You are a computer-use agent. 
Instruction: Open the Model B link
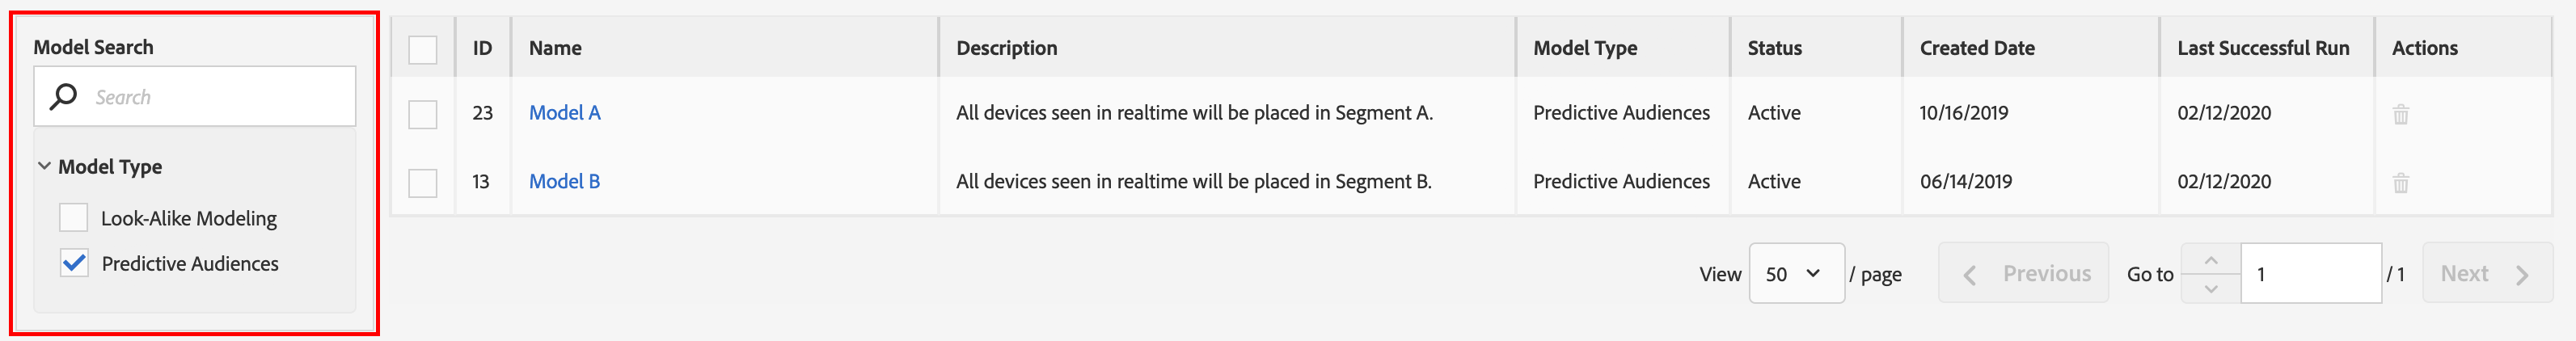[565, 182]
